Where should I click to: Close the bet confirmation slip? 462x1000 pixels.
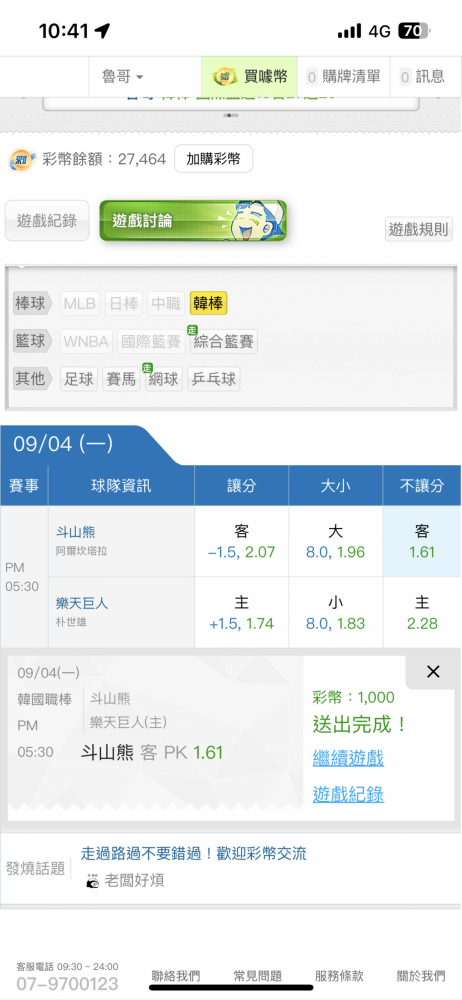coord(433,672)
